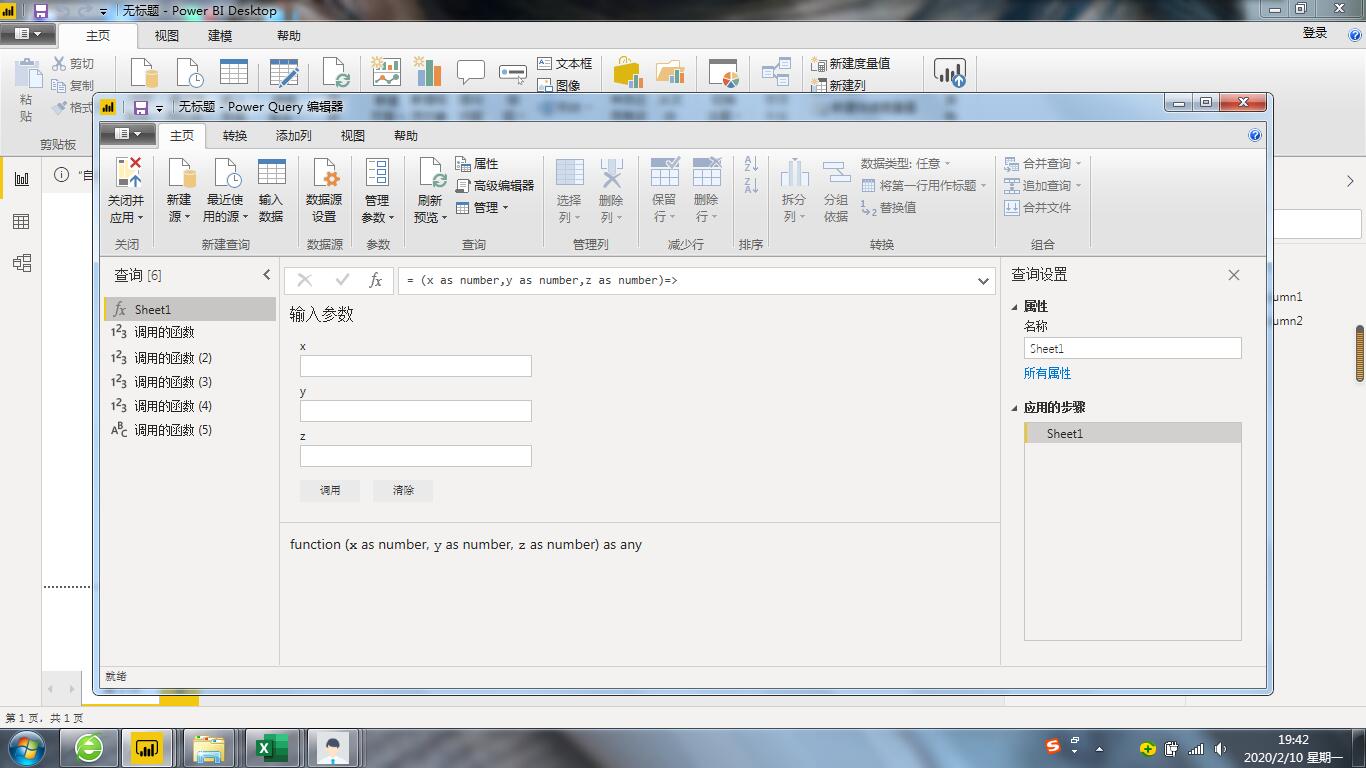Click the Manage Parameters (管理参数) icon
The image size is (1366, 768).
(377, 172)
